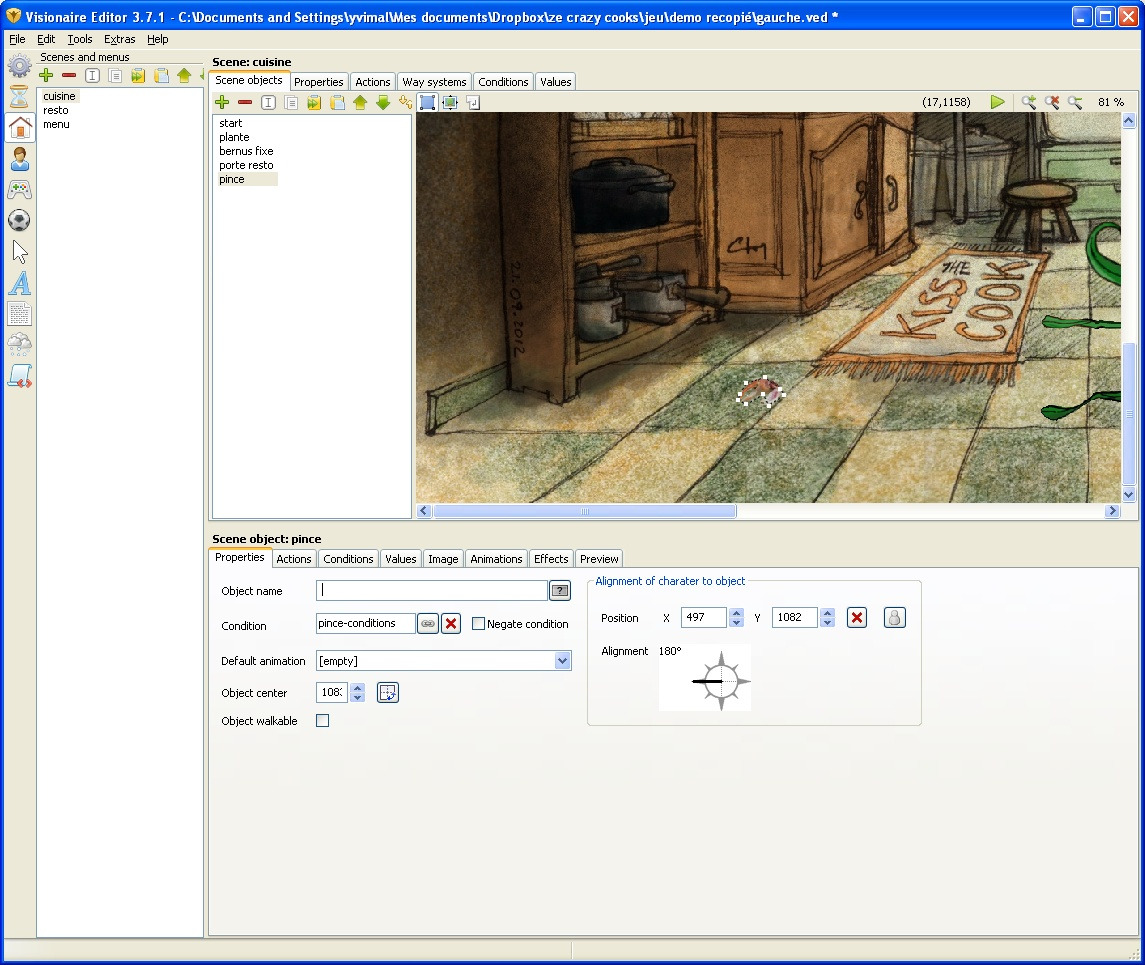Delete selected scene object with red minus
Screen dimensions: 1145x965
(245, 103)
